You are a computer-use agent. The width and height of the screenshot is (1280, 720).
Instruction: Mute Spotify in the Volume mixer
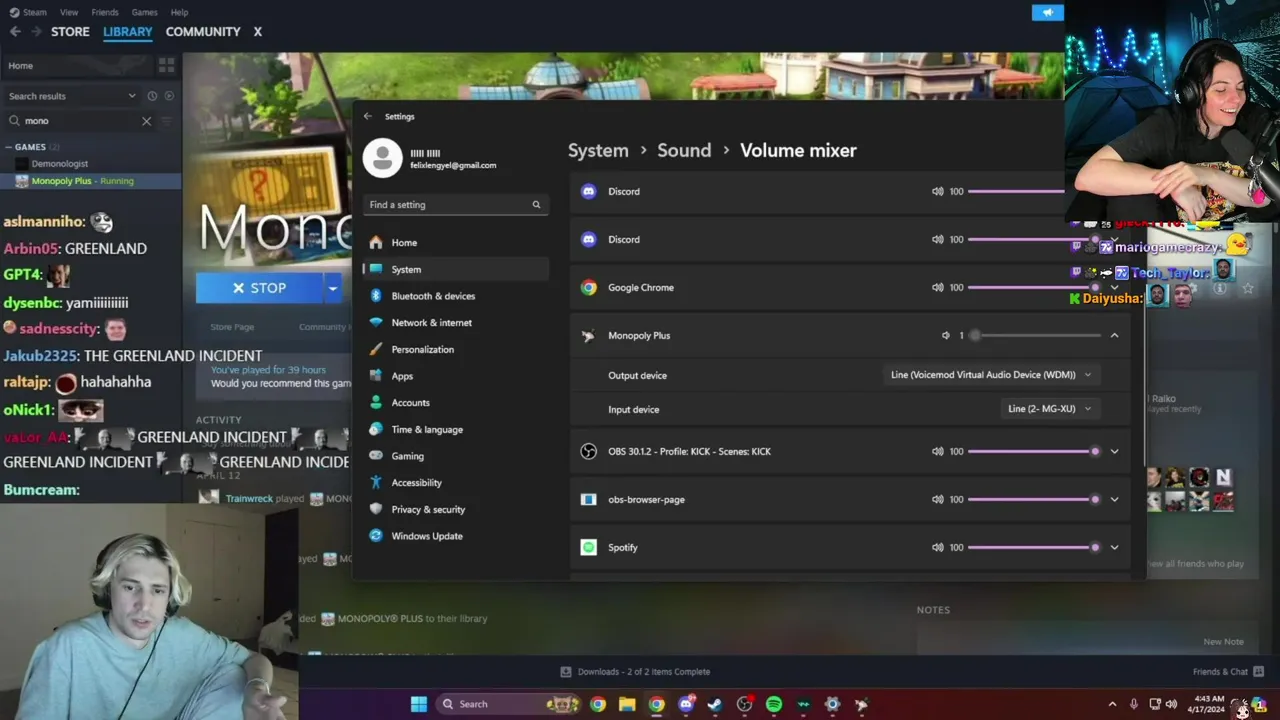937,548
